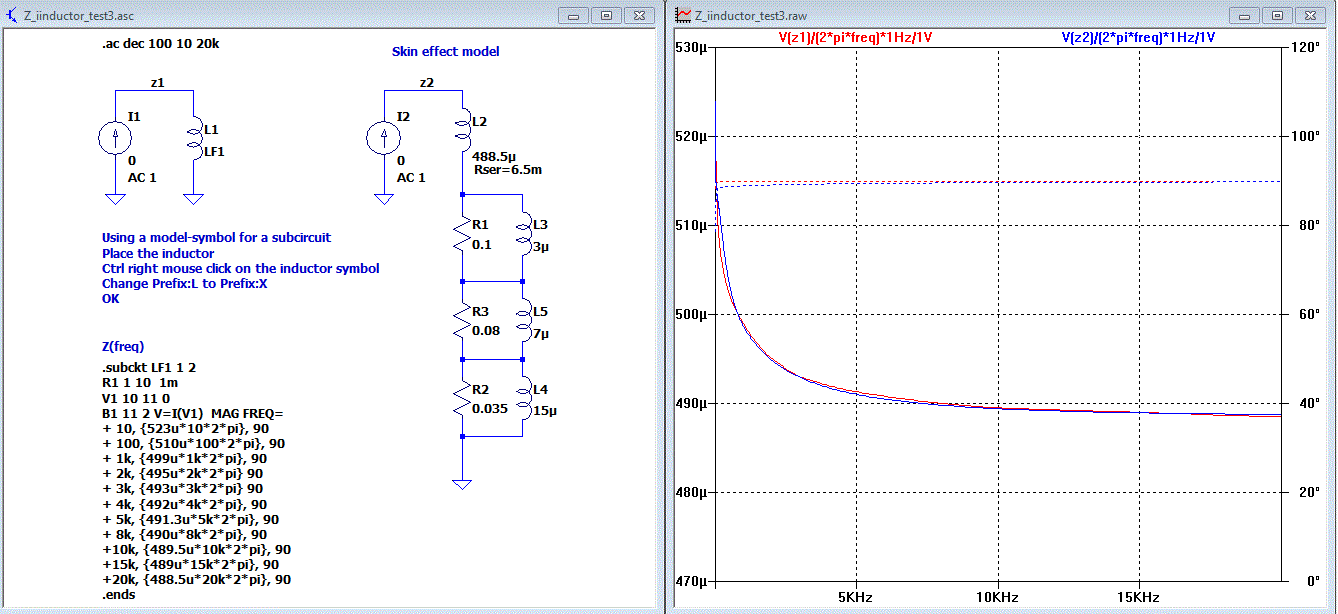
Task: Click the waveform window title icon
Action: coord(684,15)
